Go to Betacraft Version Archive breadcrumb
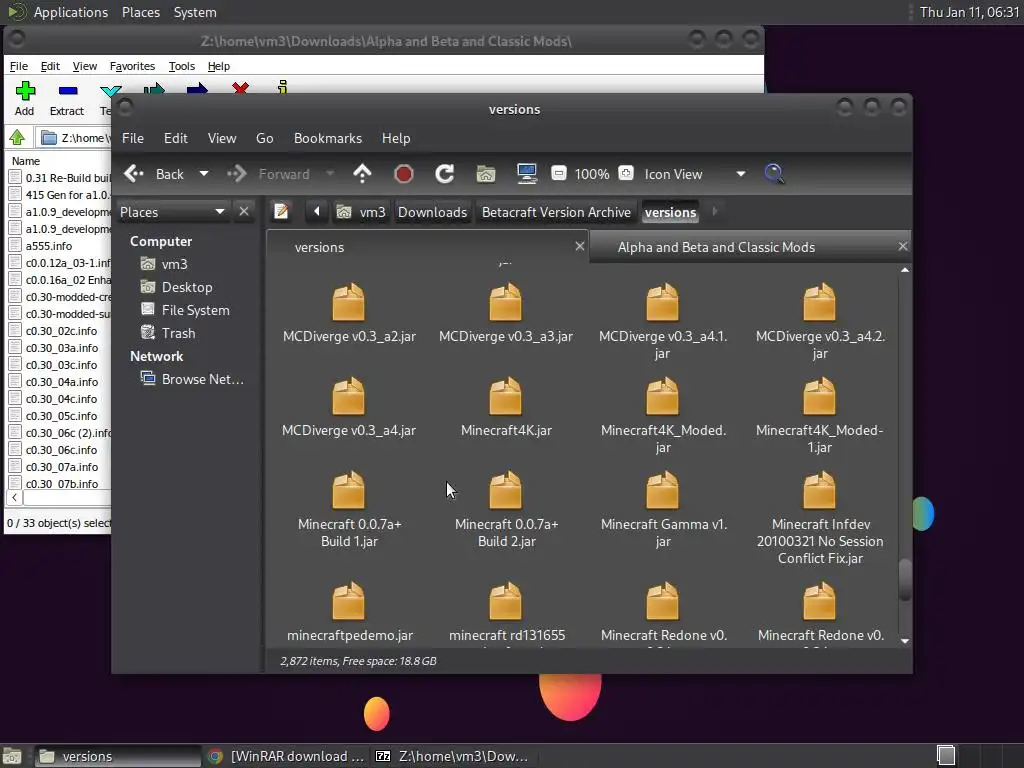1024x768 pixels. [556, 212]
